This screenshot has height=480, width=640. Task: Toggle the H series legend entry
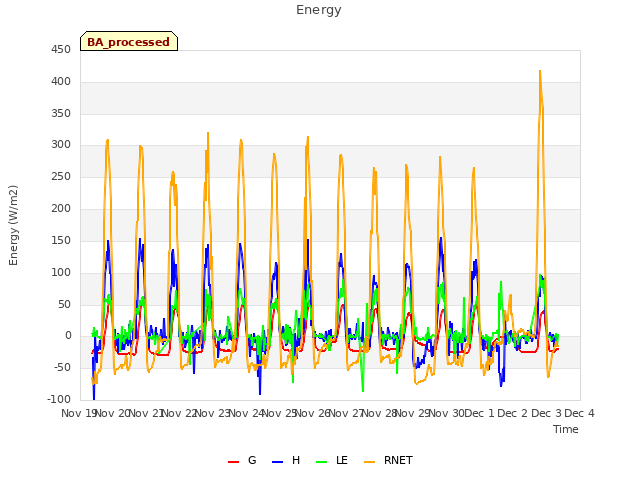286,460
